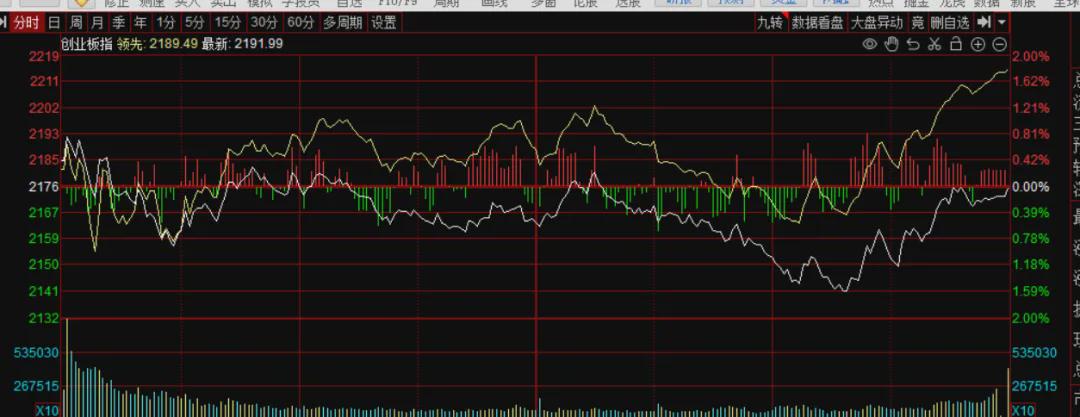Click the 2132 lowest price axis label
This screenshot has width=1080, height=417.
(x=43, y=318)
